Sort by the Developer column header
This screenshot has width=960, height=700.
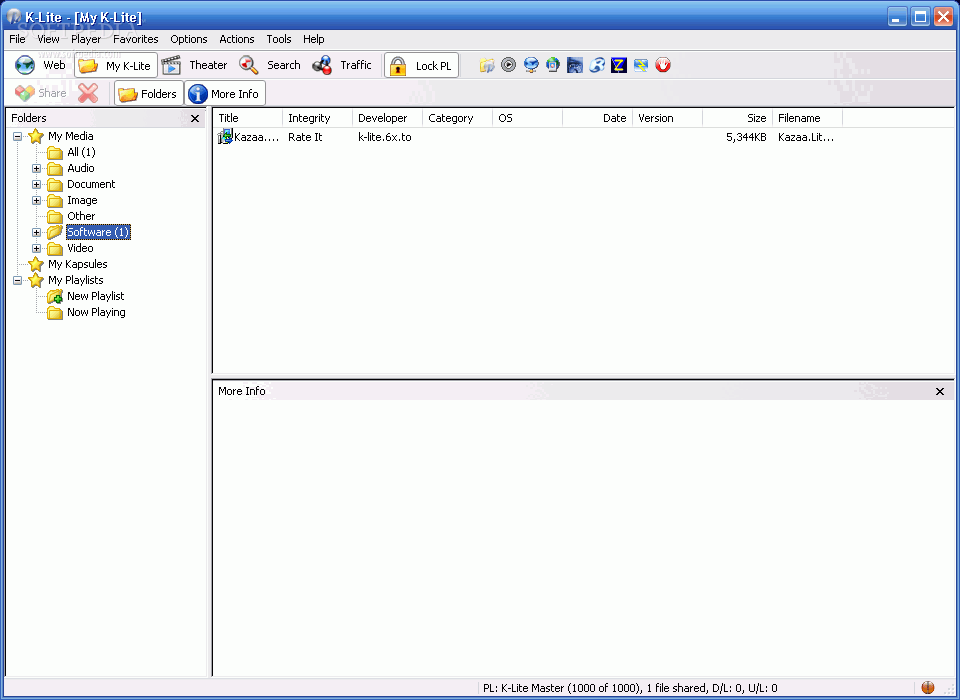[x=388, y=118]
